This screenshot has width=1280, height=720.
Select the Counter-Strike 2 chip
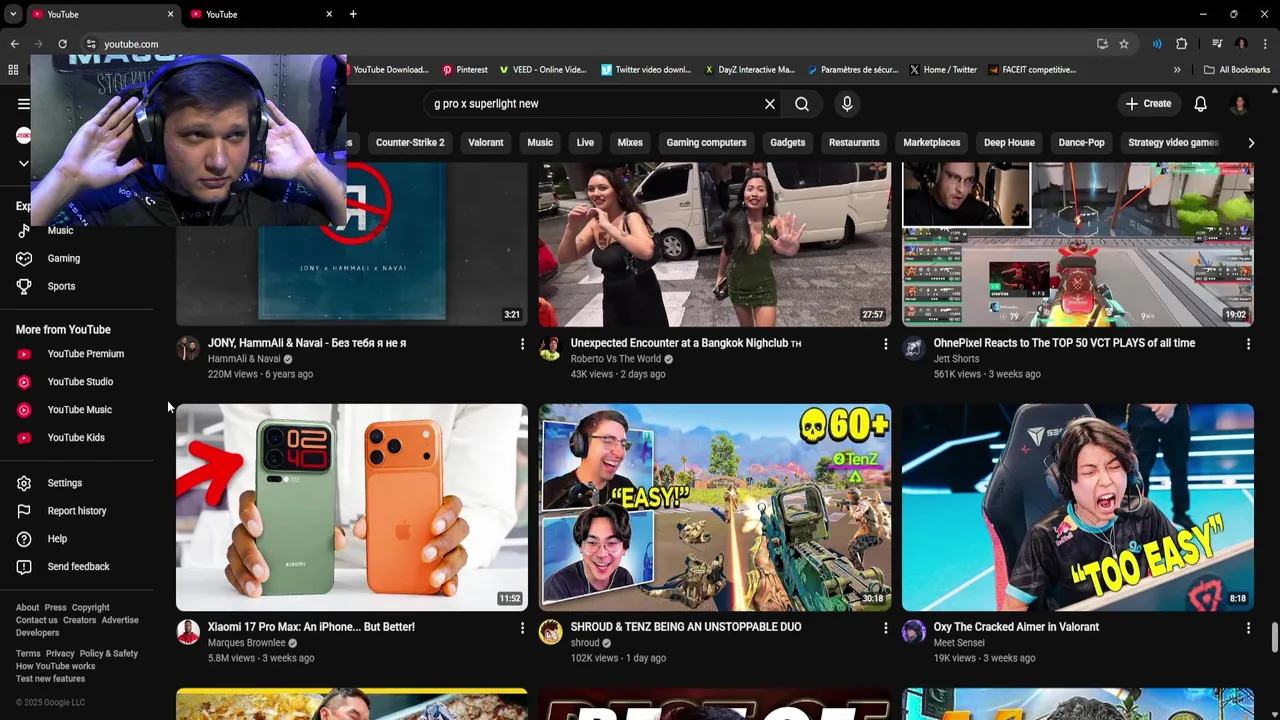[410, 143]
